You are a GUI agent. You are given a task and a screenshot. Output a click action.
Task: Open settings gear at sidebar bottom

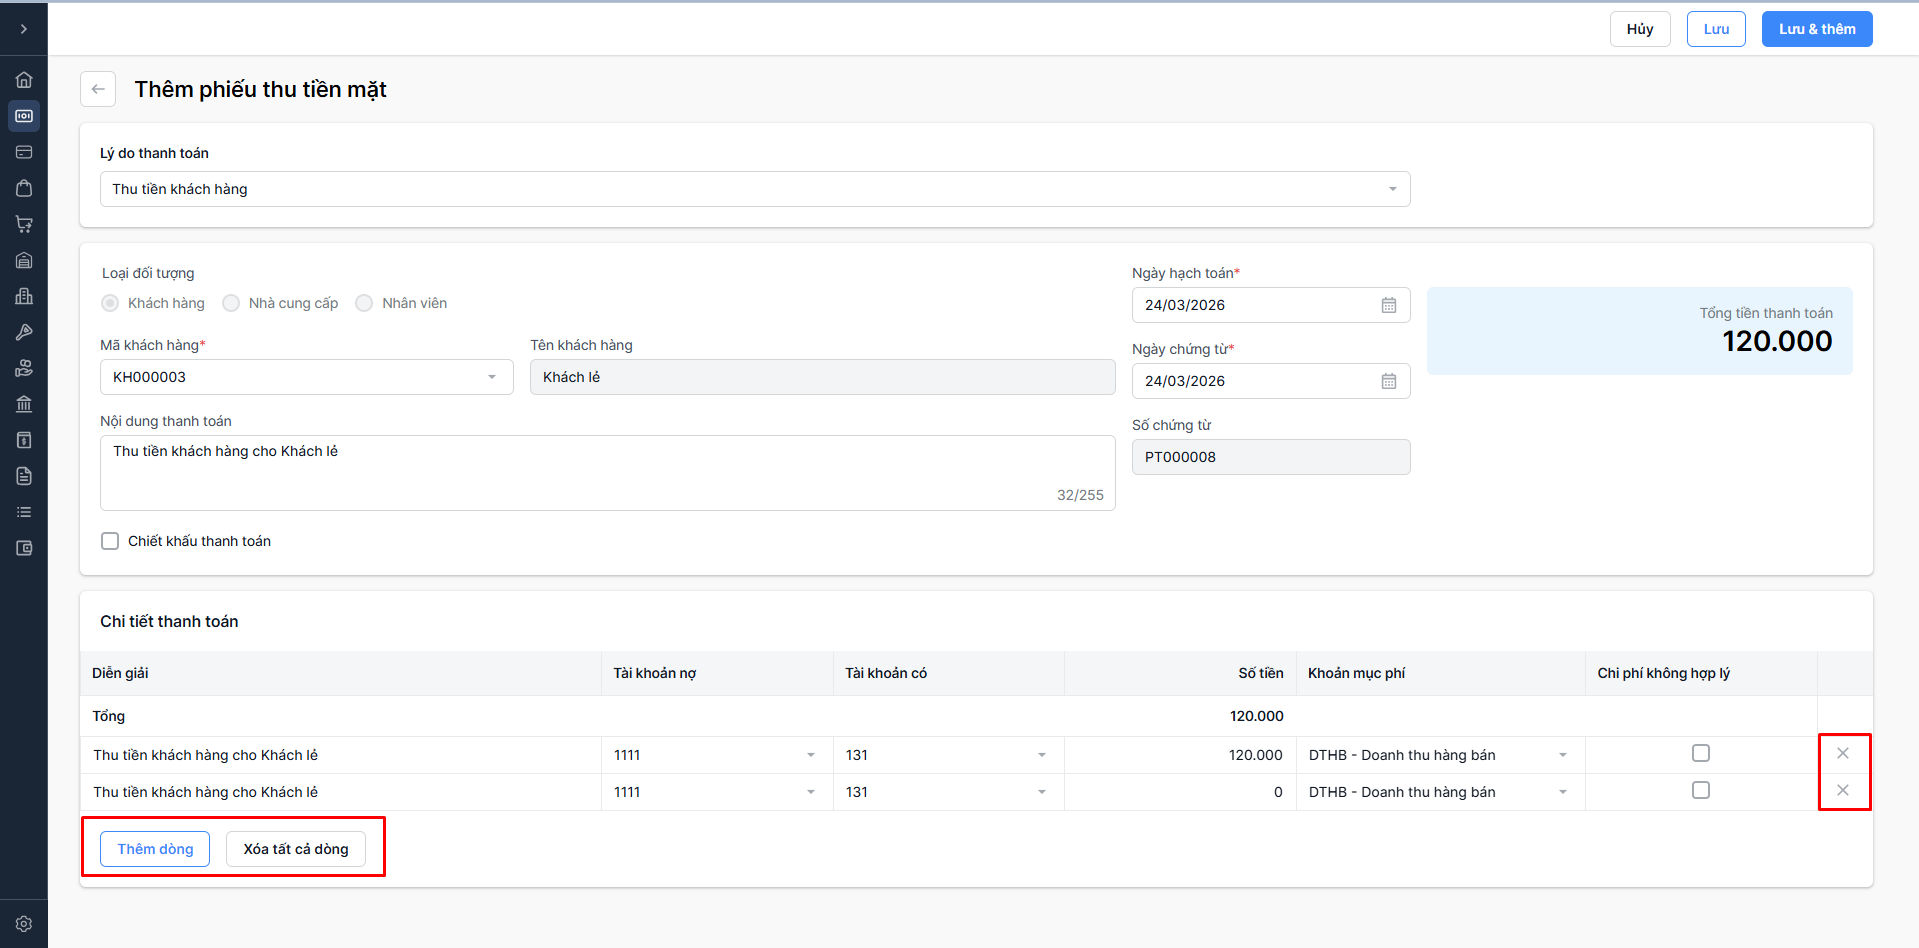[24, 924]
